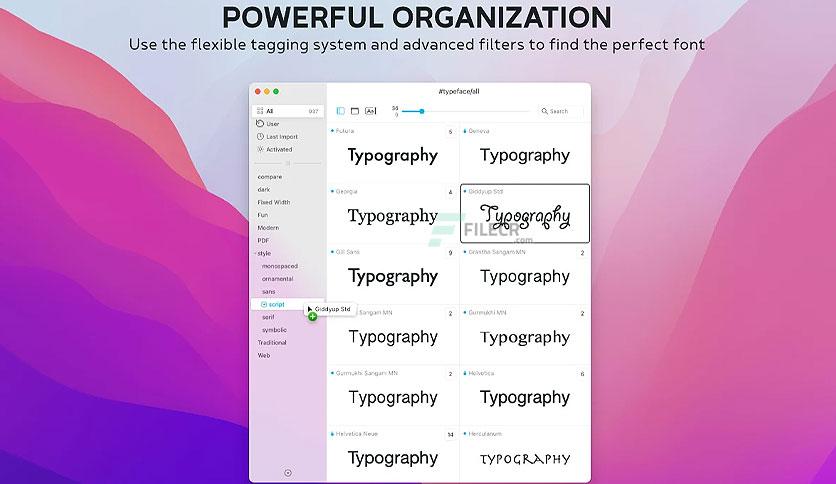Select the Fixed Width tag

pos(274,202)
